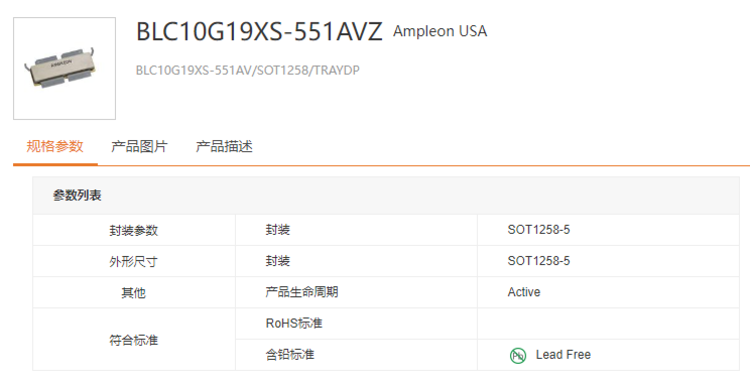Click the lead-free Pb icon
Image resolution: width=750 pixels, height=382 pixels.
click(518, 356)
